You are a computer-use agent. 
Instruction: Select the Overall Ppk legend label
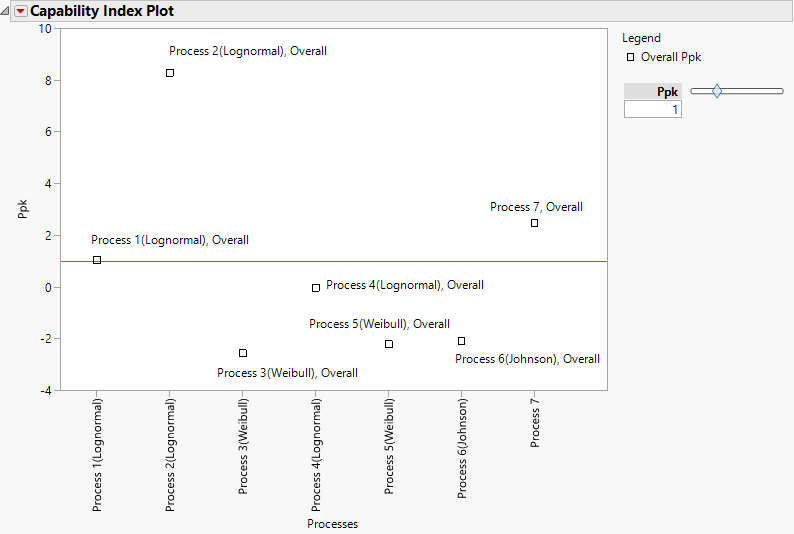coord(671,57)
